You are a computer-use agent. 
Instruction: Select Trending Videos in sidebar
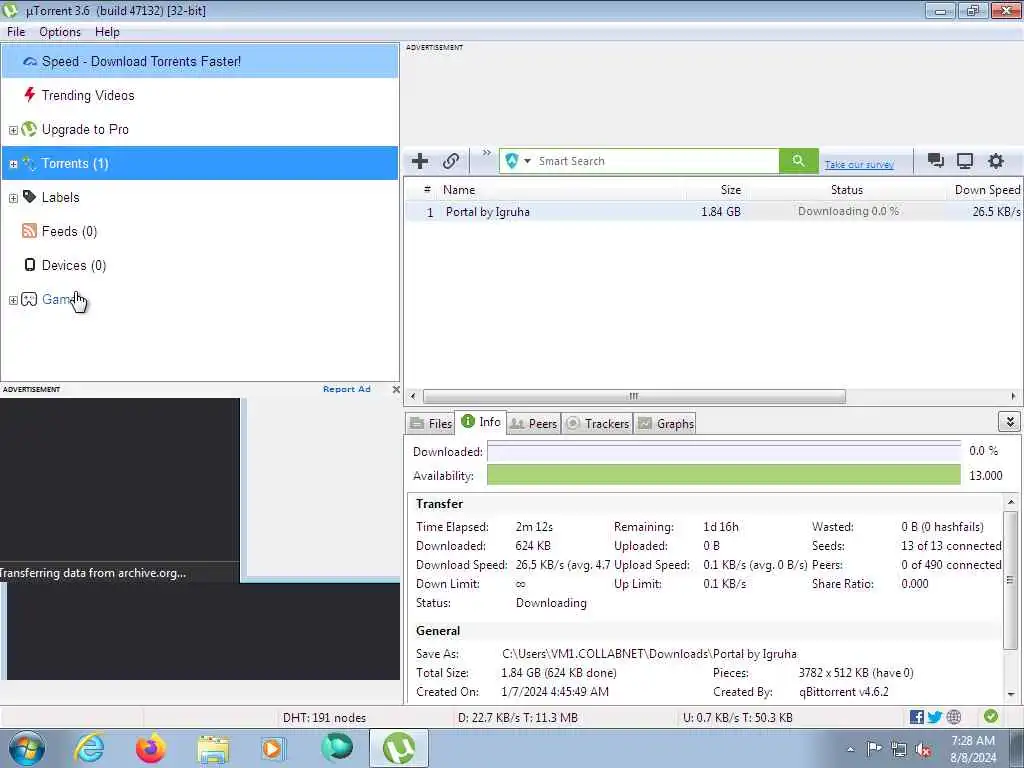(x=200, y=95)
